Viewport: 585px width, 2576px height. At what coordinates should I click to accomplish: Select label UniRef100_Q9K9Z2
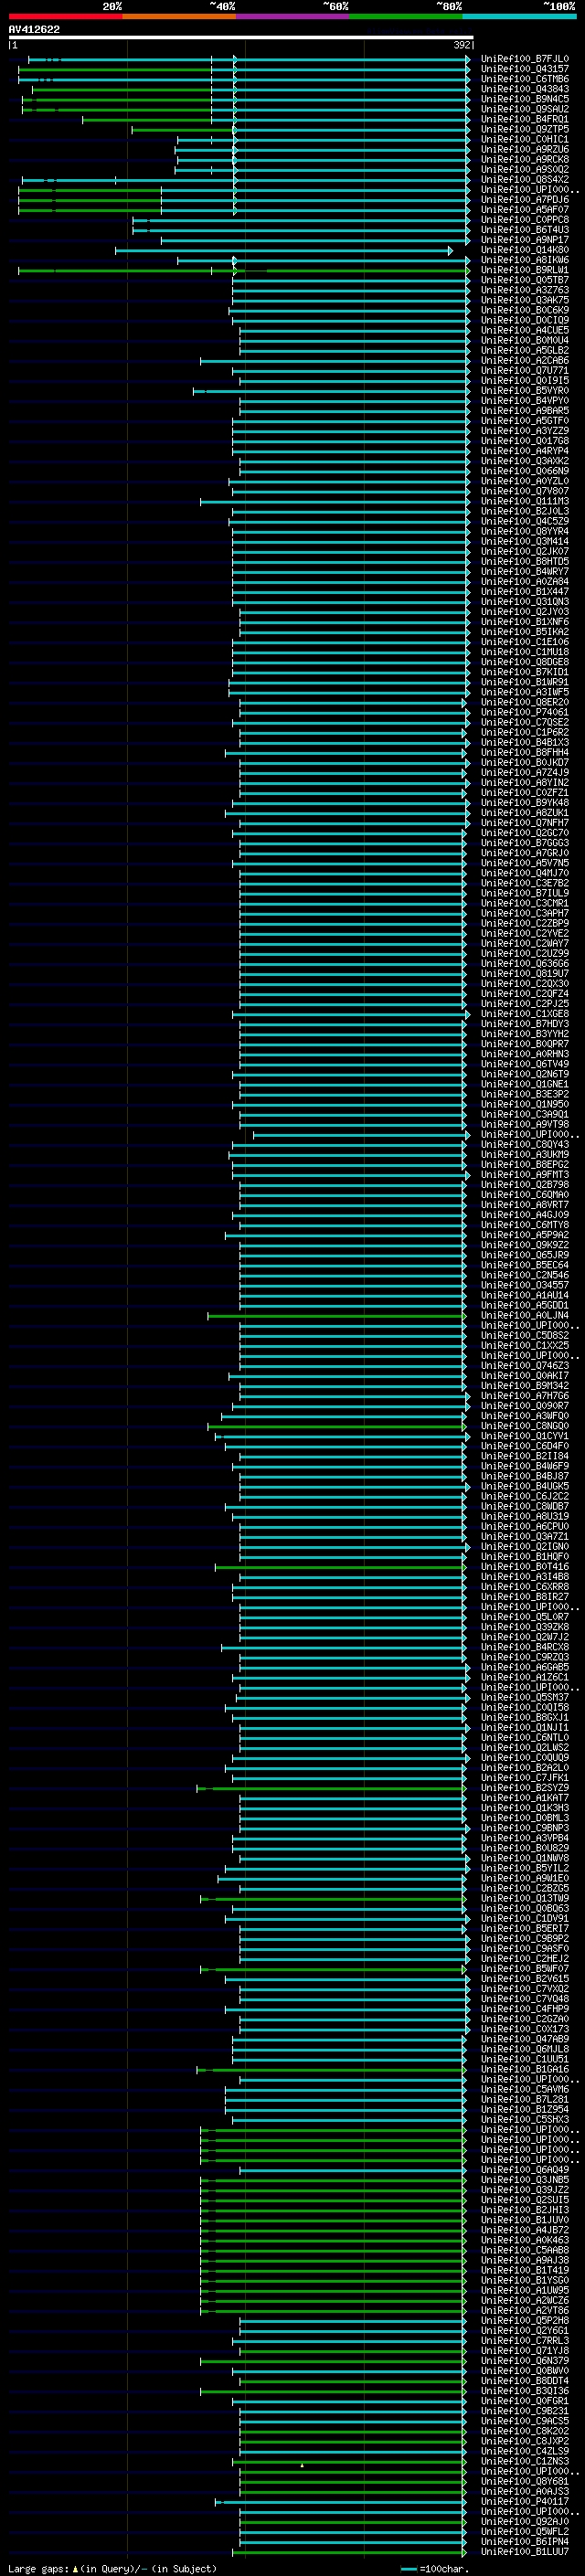[524, 1245]
